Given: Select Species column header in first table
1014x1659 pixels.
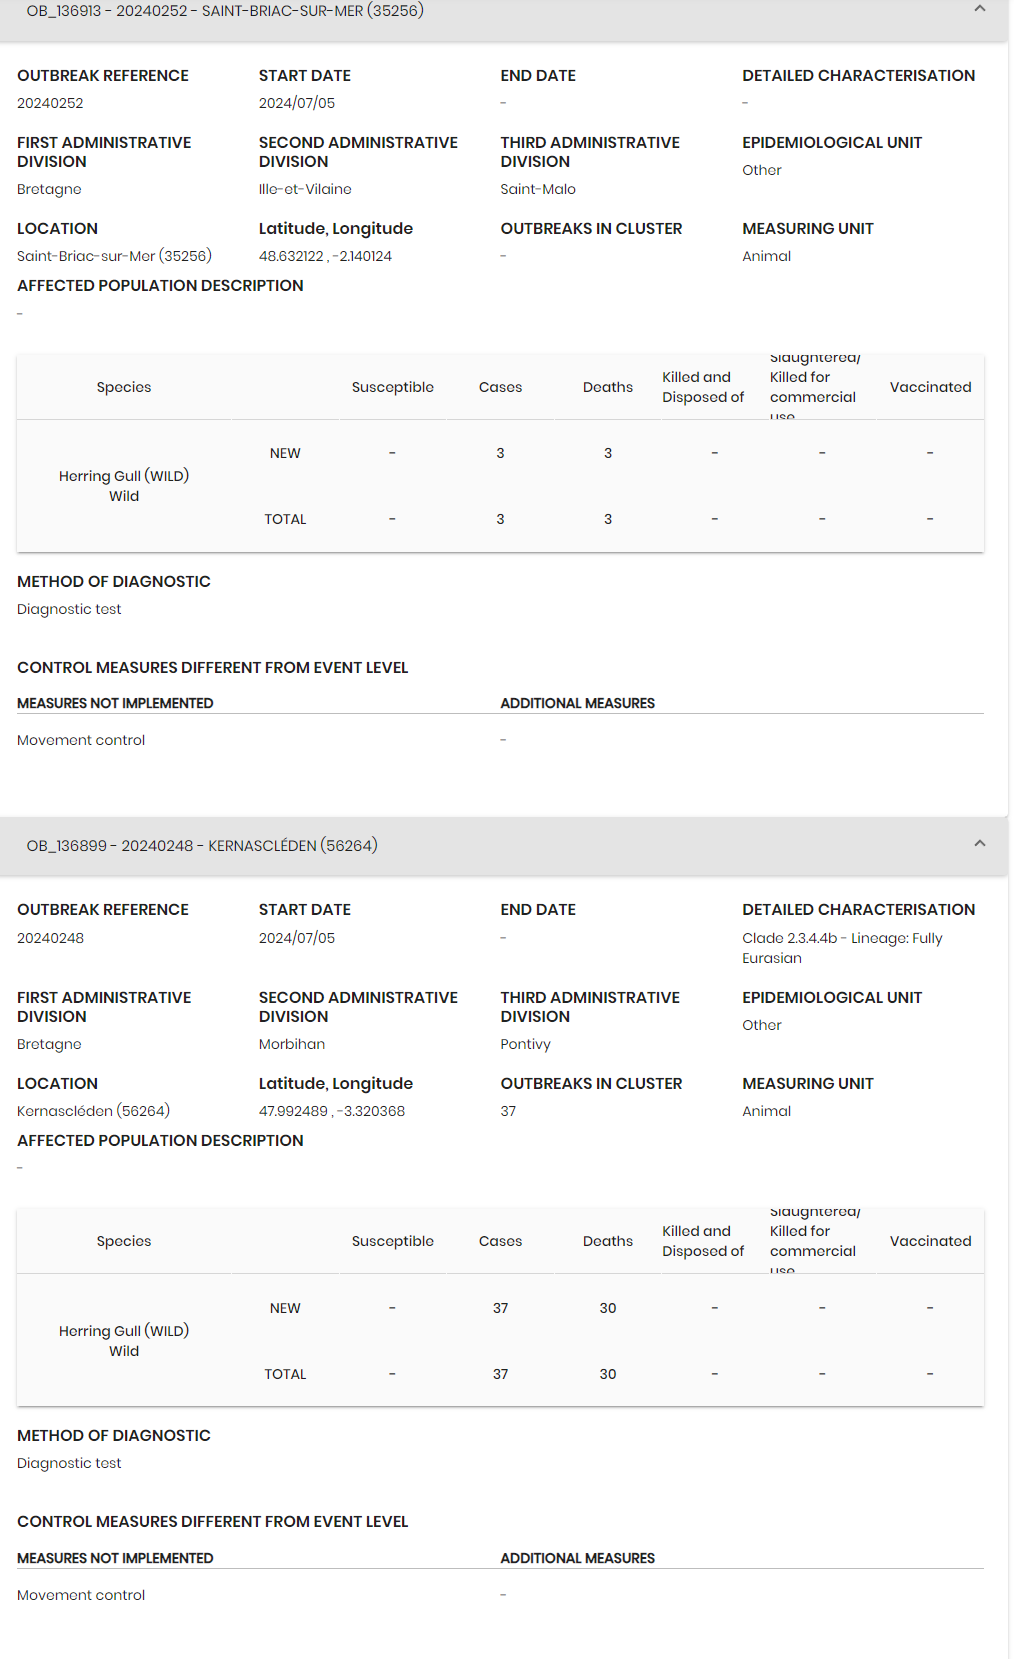Looking at the screenshot, I should click(124, 388).
